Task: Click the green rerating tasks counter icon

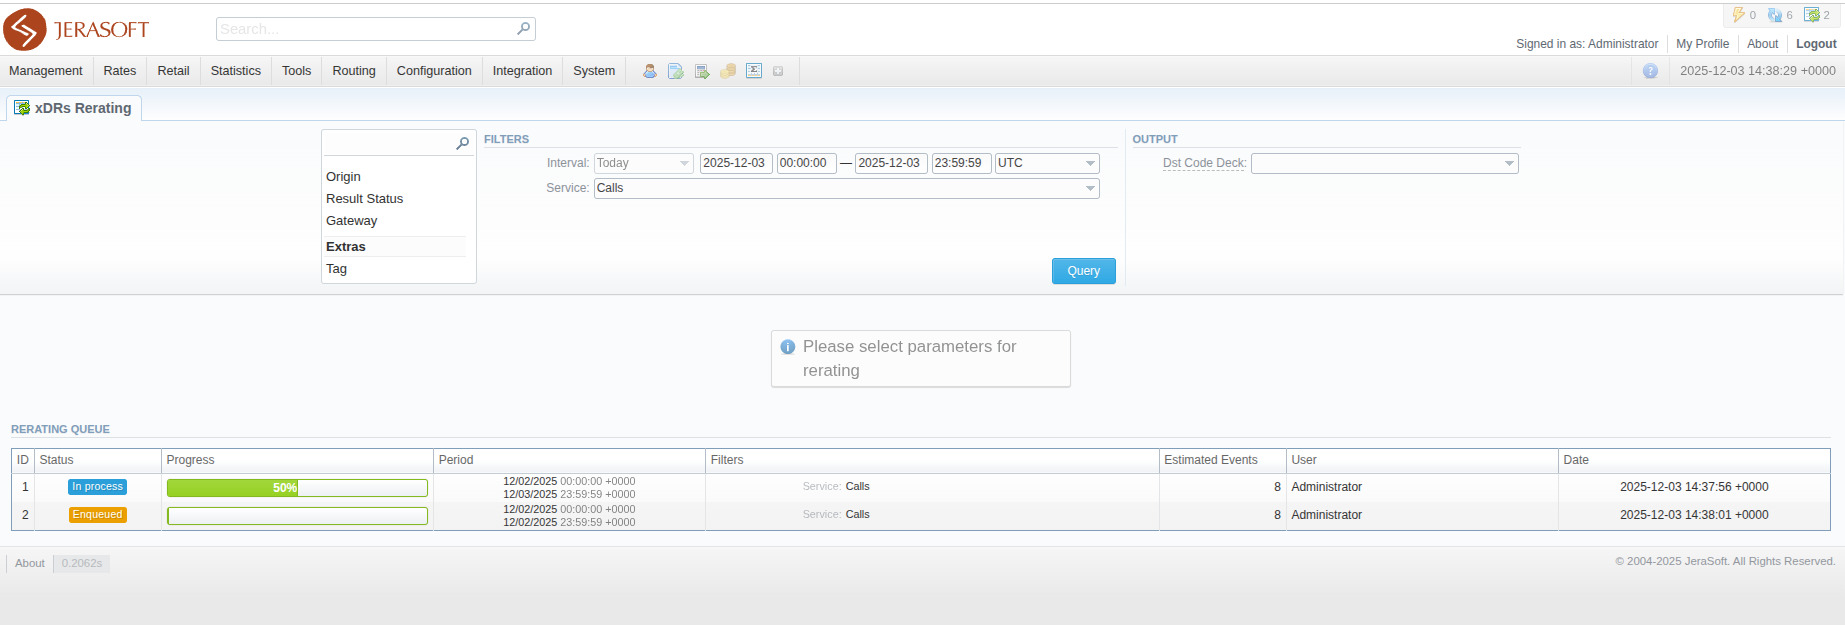Action: (x=1812, y=15)
